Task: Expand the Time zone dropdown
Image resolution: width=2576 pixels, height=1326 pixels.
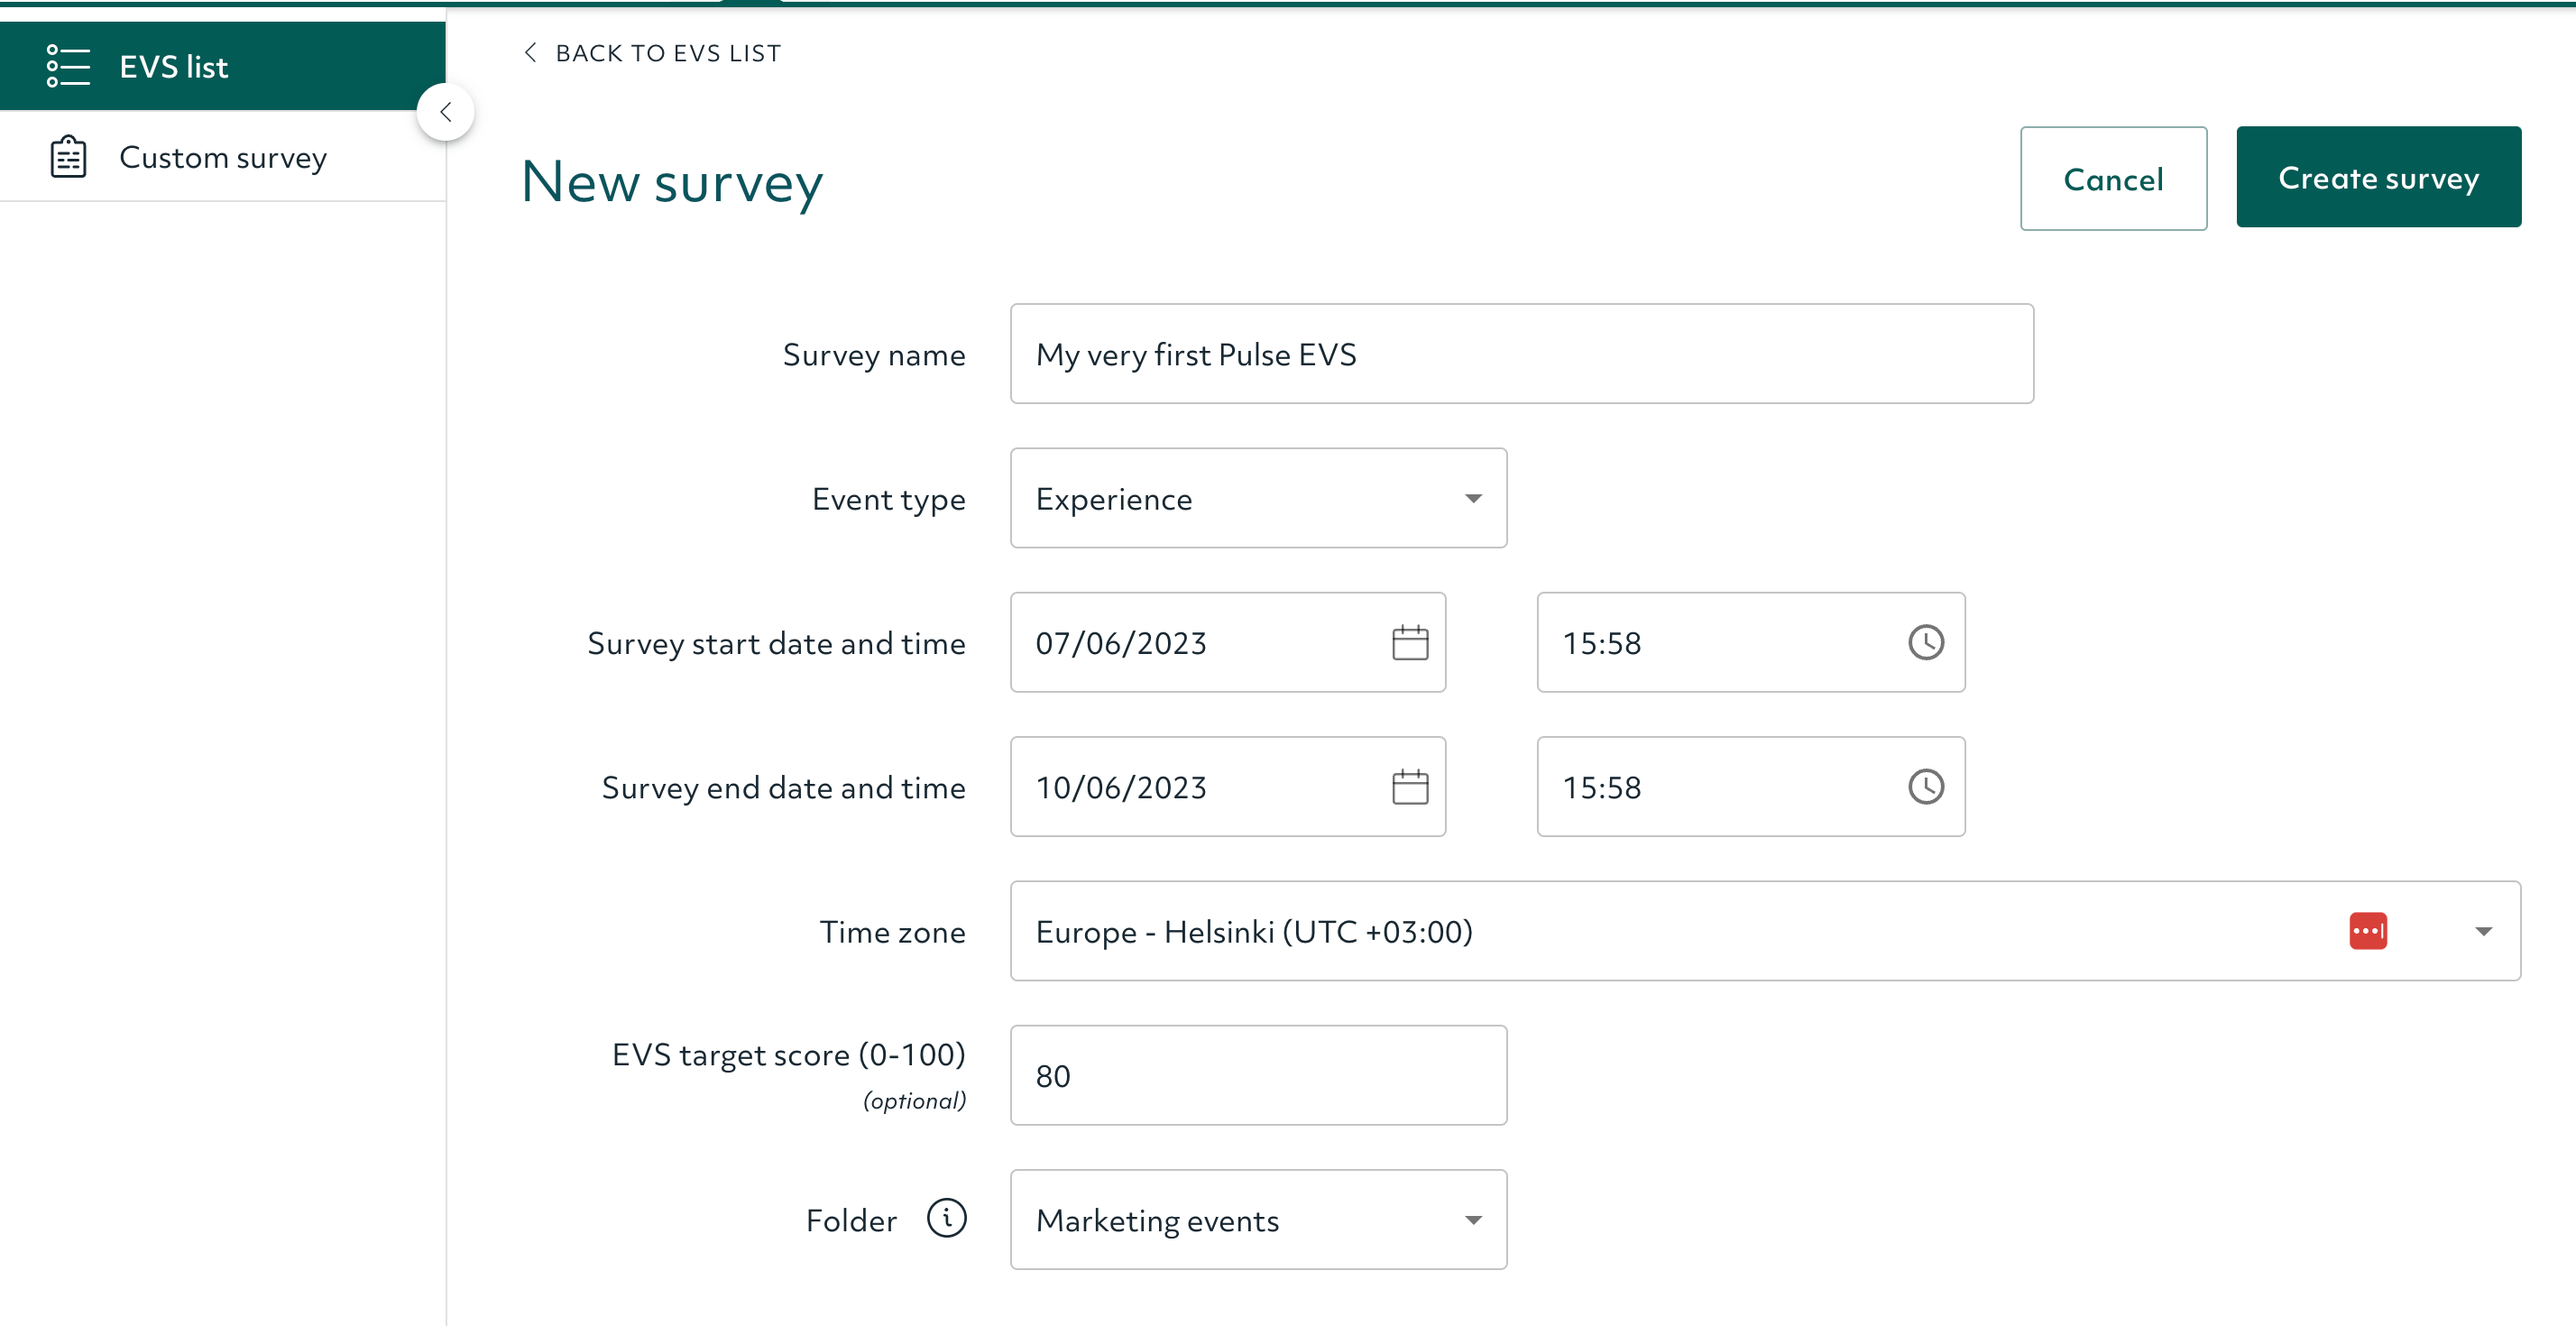Action: tap(2483, 931)
